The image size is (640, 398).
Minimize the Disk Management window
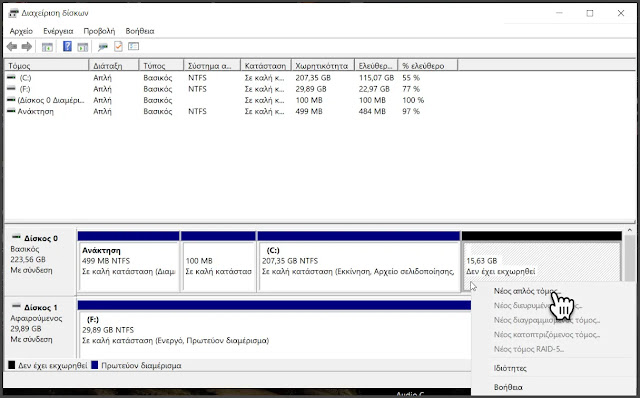pyautogui.click(x=559, y=13)
